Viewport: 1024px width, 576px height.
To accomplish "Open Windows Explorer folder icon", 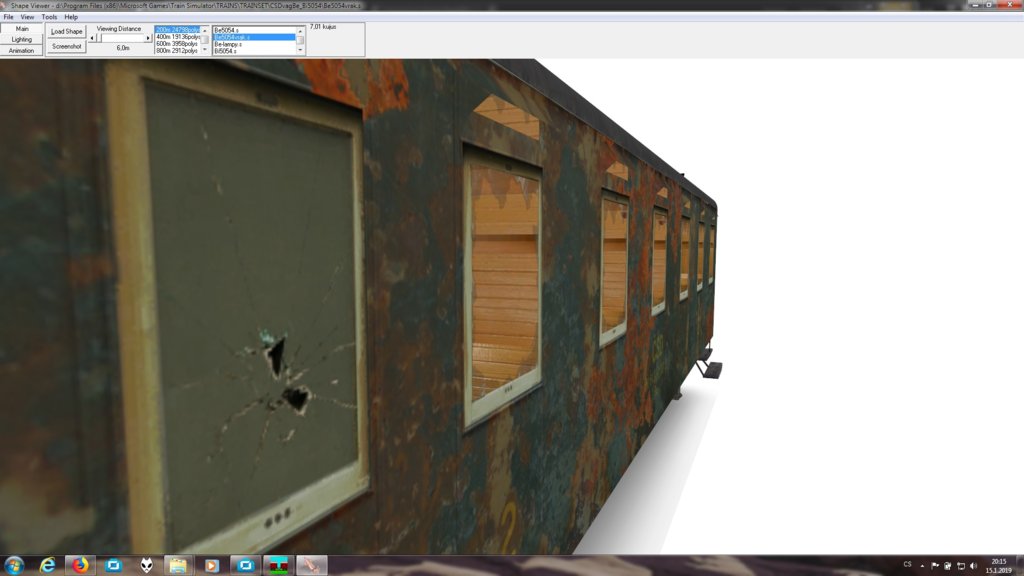I will pos(178,566).
